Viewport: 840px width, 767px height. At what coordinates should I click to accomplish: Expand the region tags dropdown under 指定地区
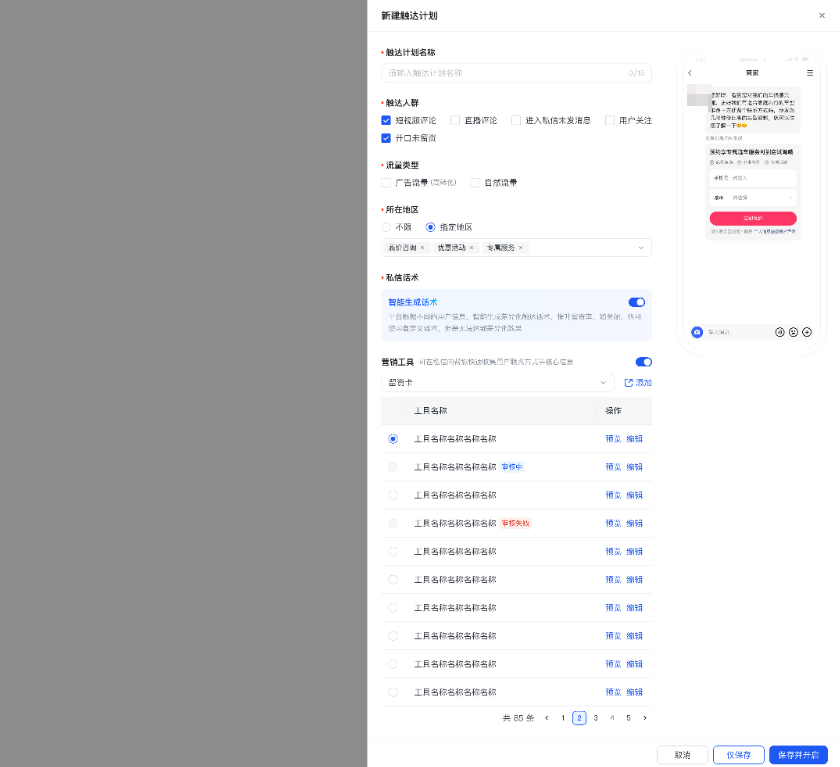coord(641,247)
